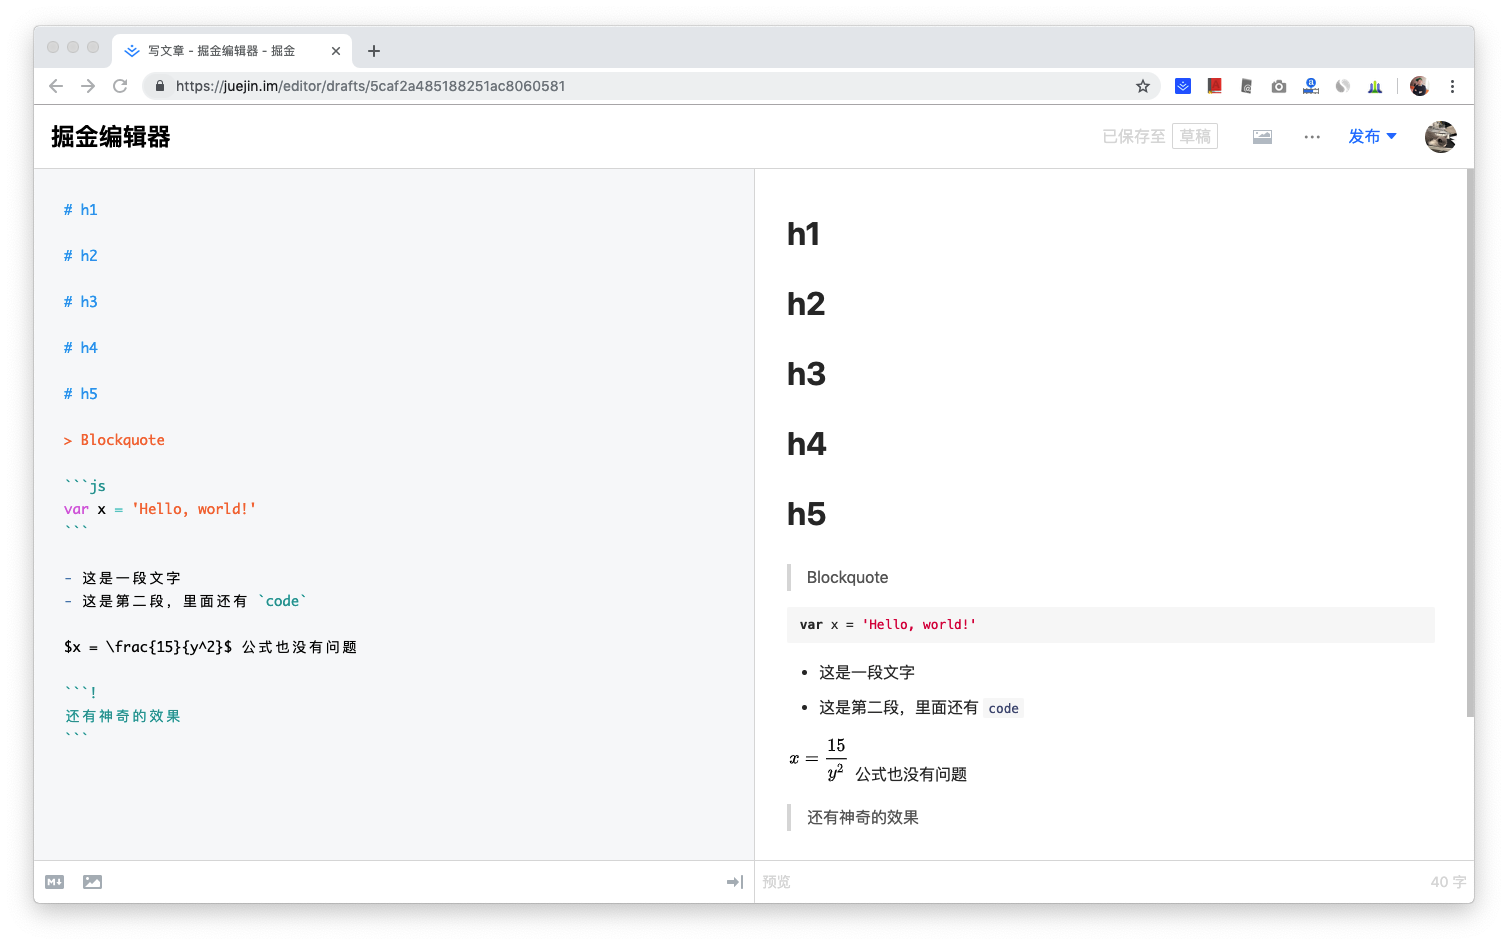The width and height of the screenshot is (1508, 945).
Task: Click the preview pane scrollbar
Action: pyautogui.click(x=1470, y=443)
